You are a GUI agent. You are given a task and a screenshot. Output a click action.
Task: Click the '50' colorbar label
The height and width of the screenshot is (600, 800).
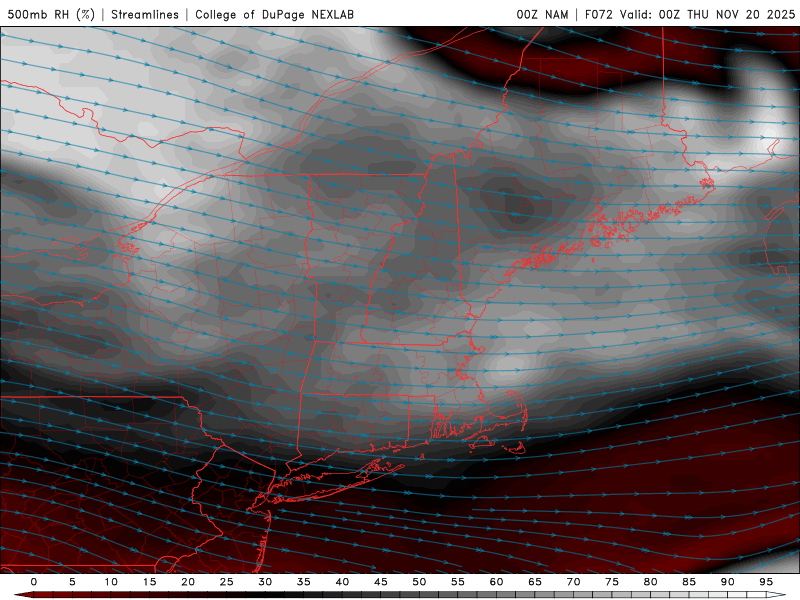click(x=419, y=582)
